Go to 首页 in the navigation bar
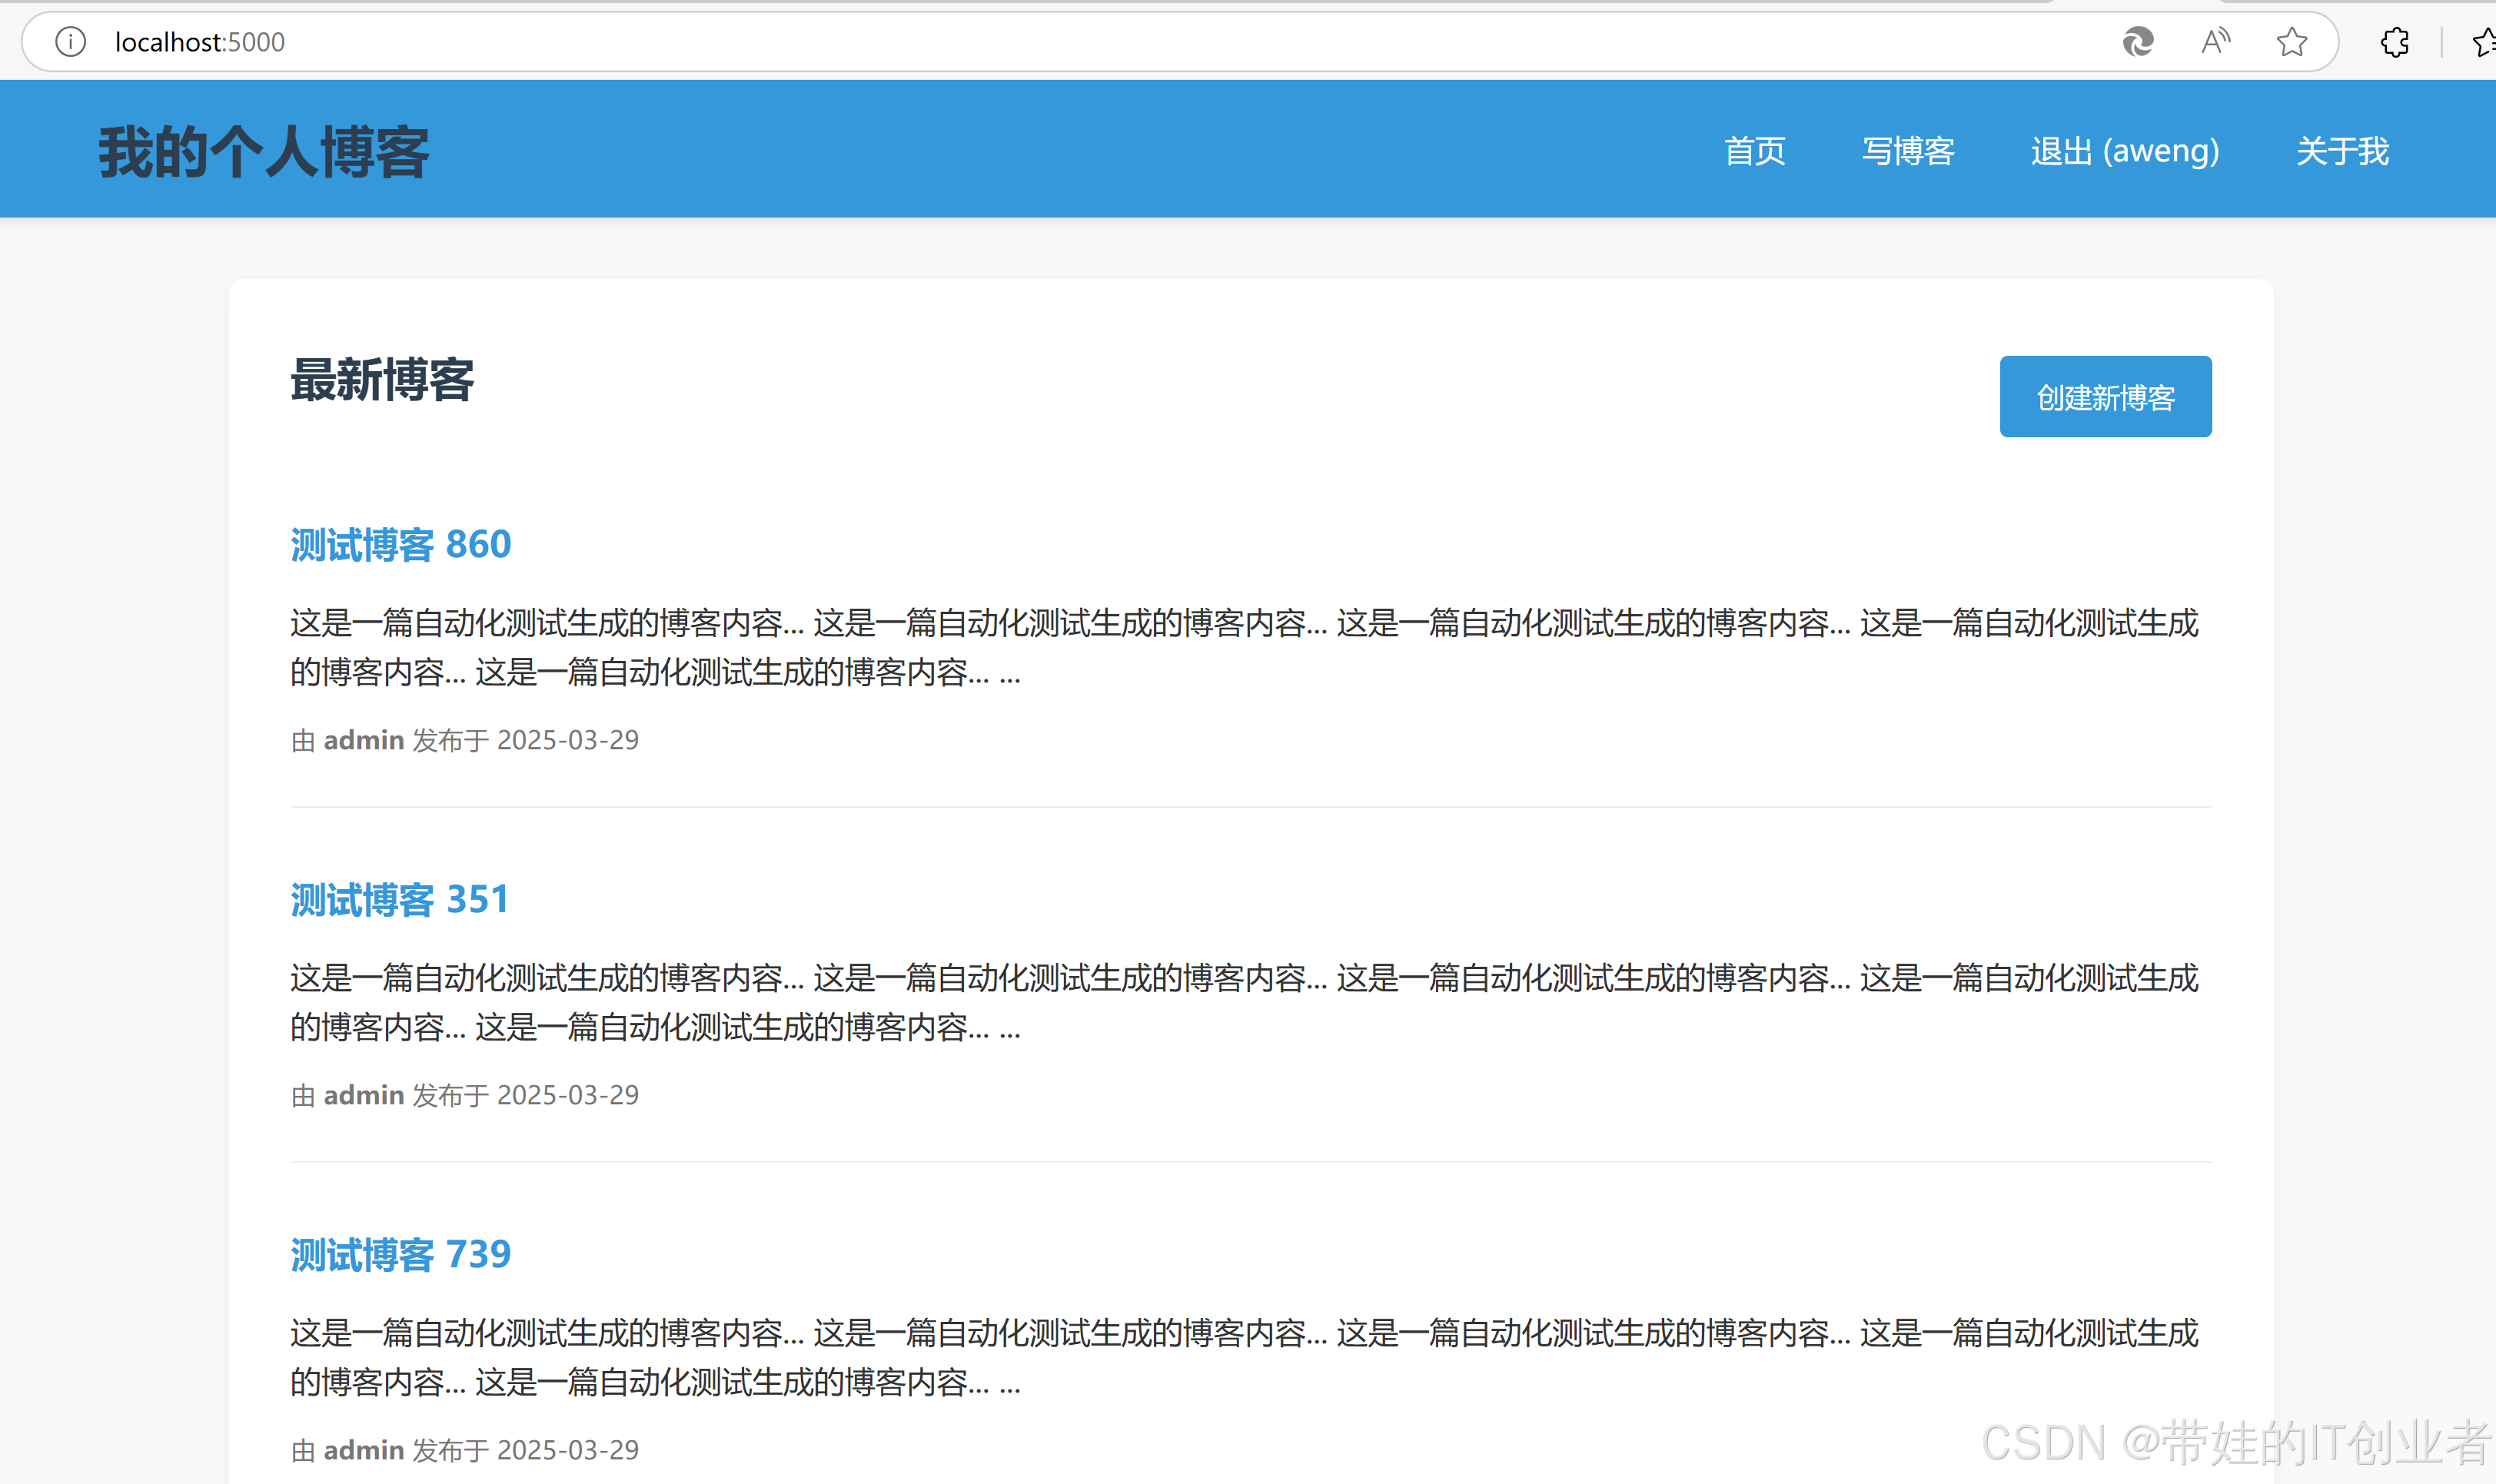 pos(1754,151)
